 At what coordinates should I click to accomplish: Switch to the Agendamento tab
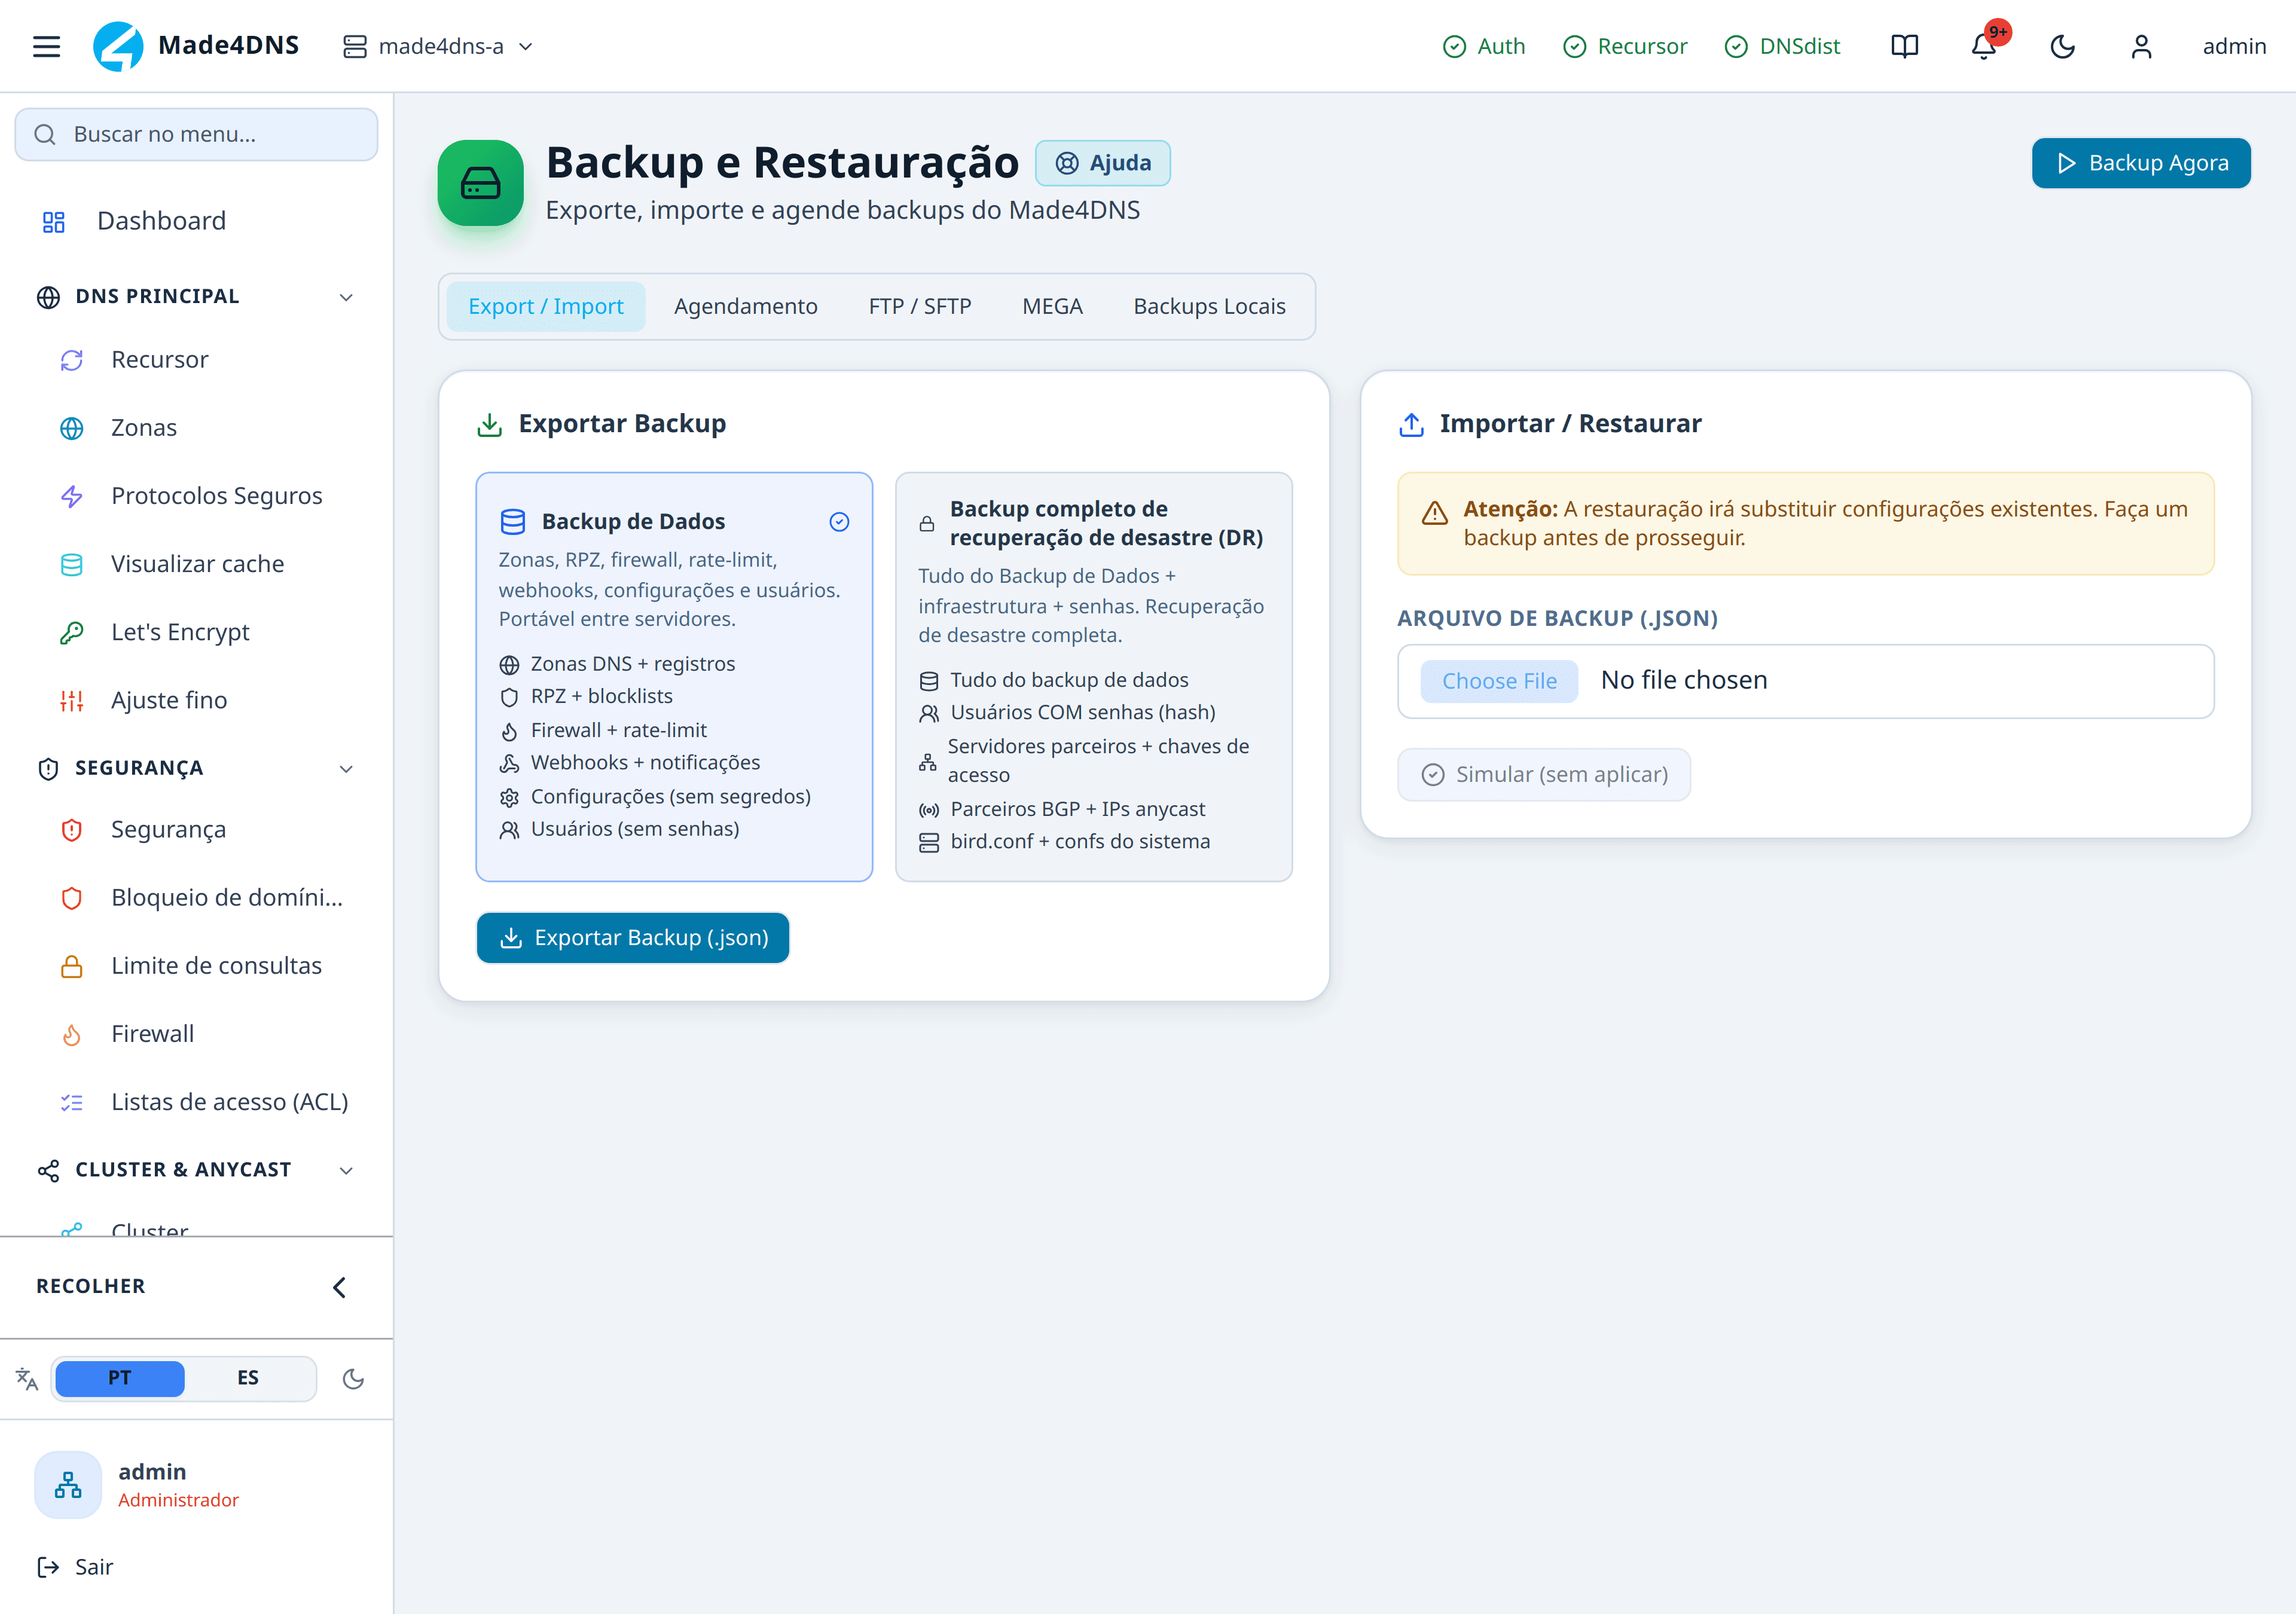[746, 306]
